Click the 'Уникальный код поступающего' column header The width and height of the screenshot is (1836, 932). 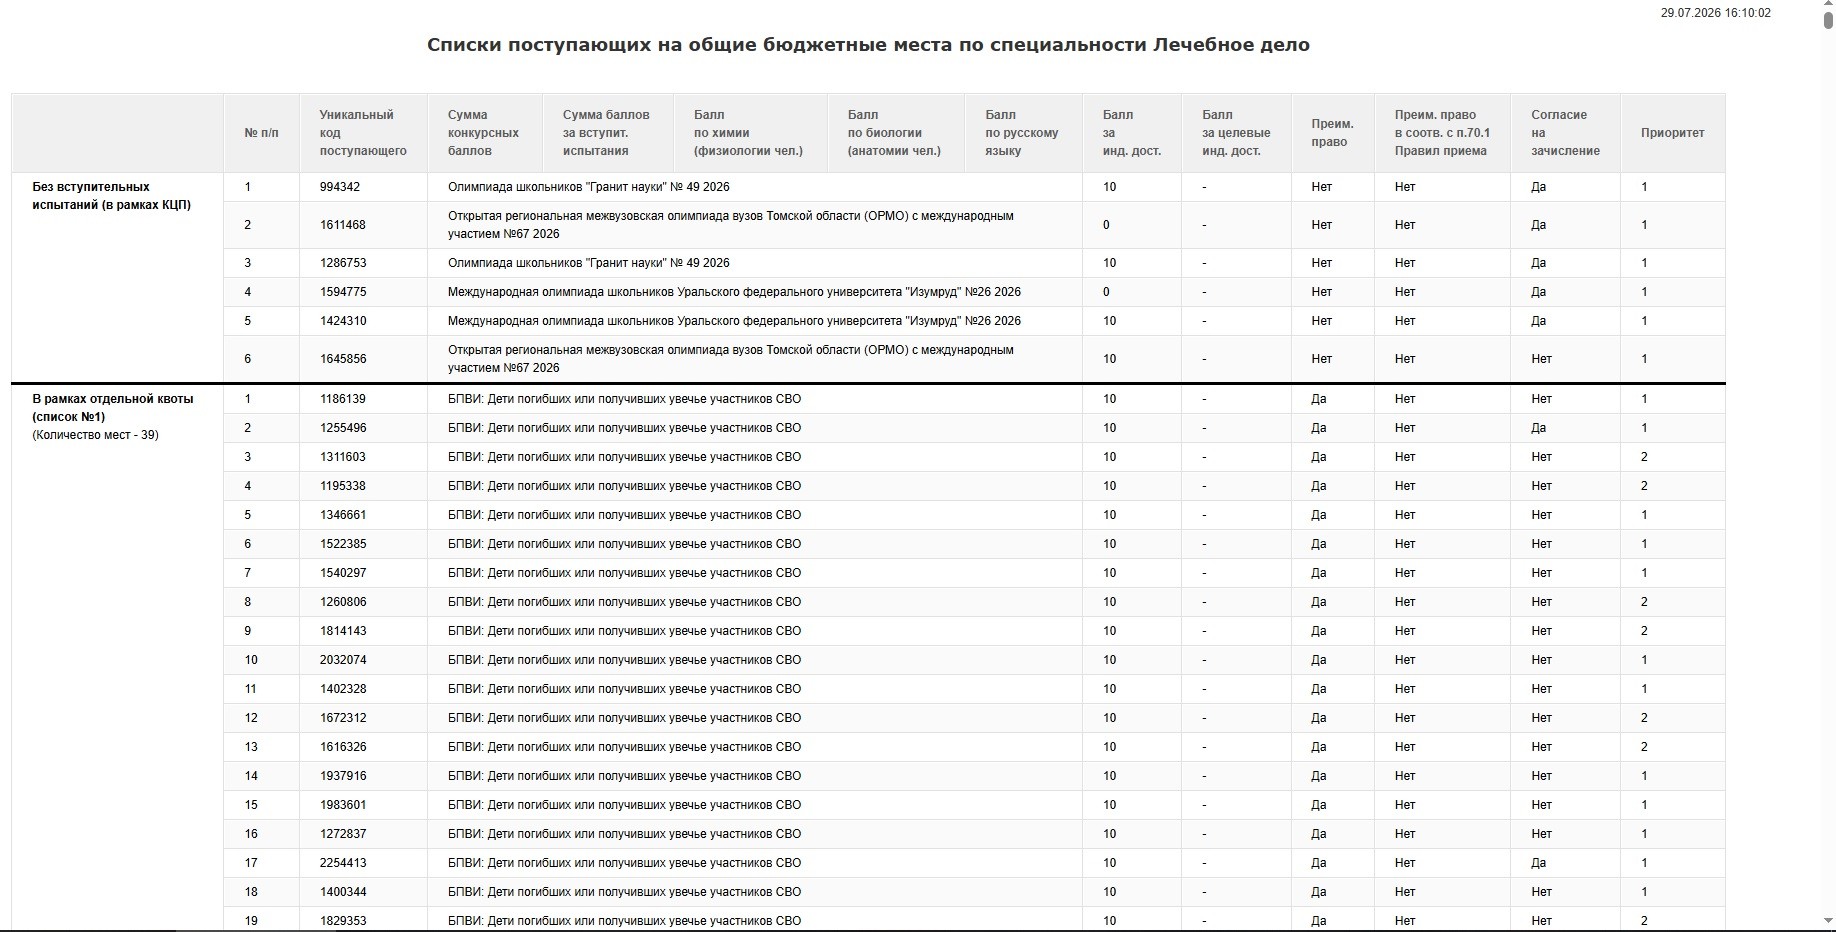click(x=363, y=133)
